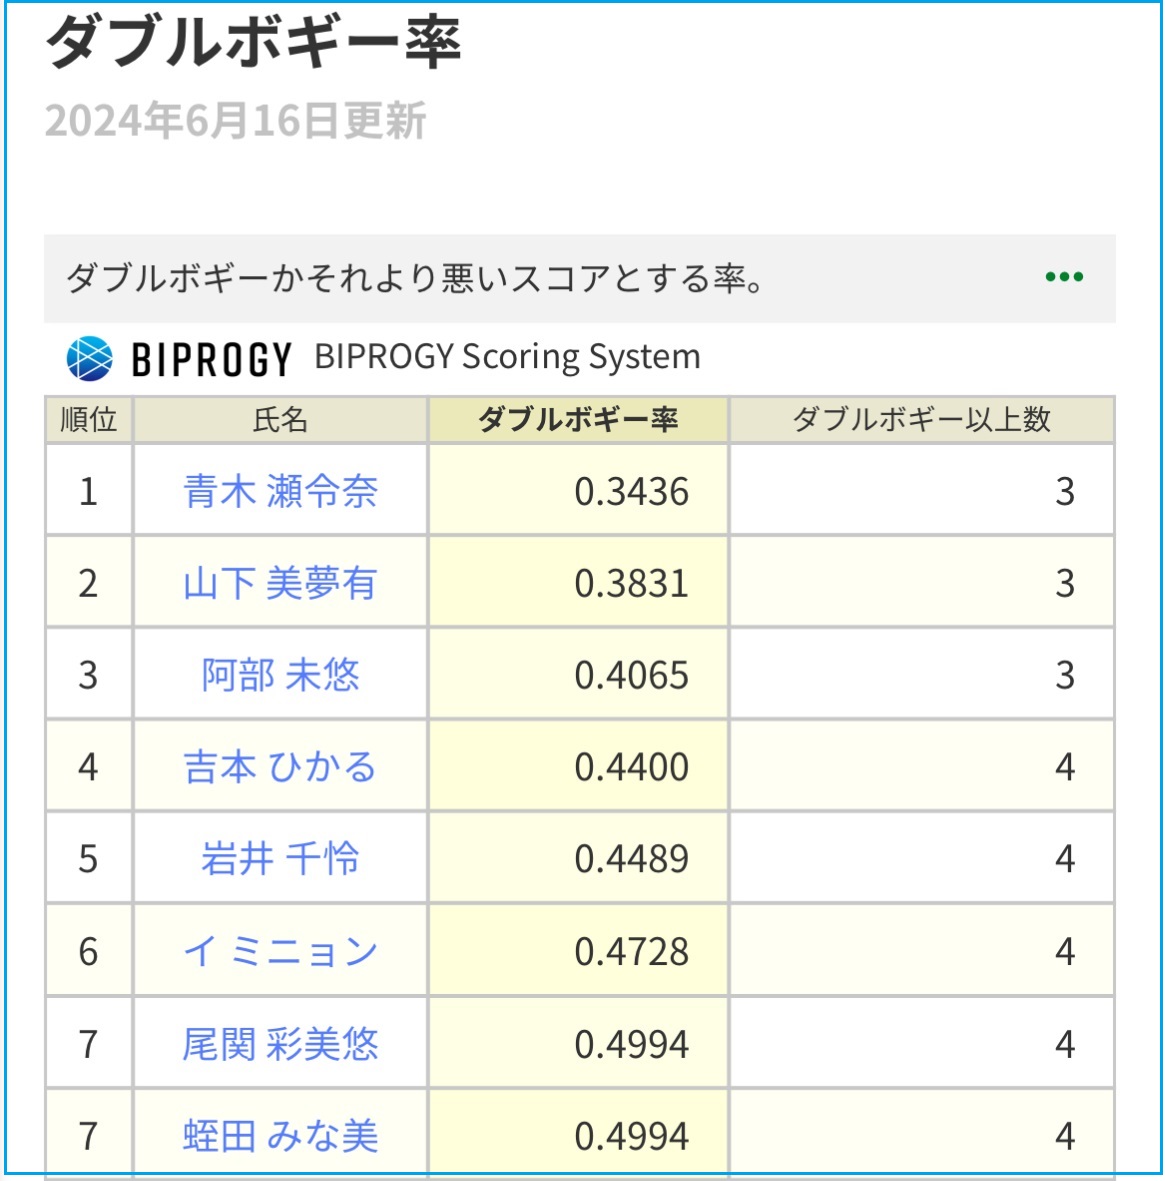
Task: Select the 尾関 彩美悠 player link
Action: point(280,1044)
